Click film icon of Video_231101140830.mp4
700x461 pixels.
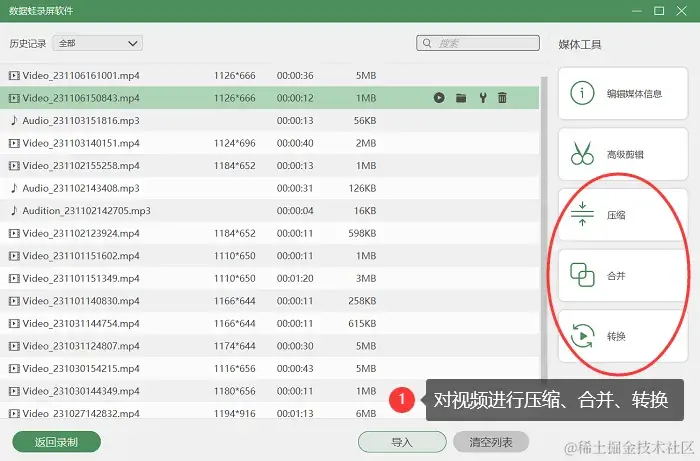(14, 301)
